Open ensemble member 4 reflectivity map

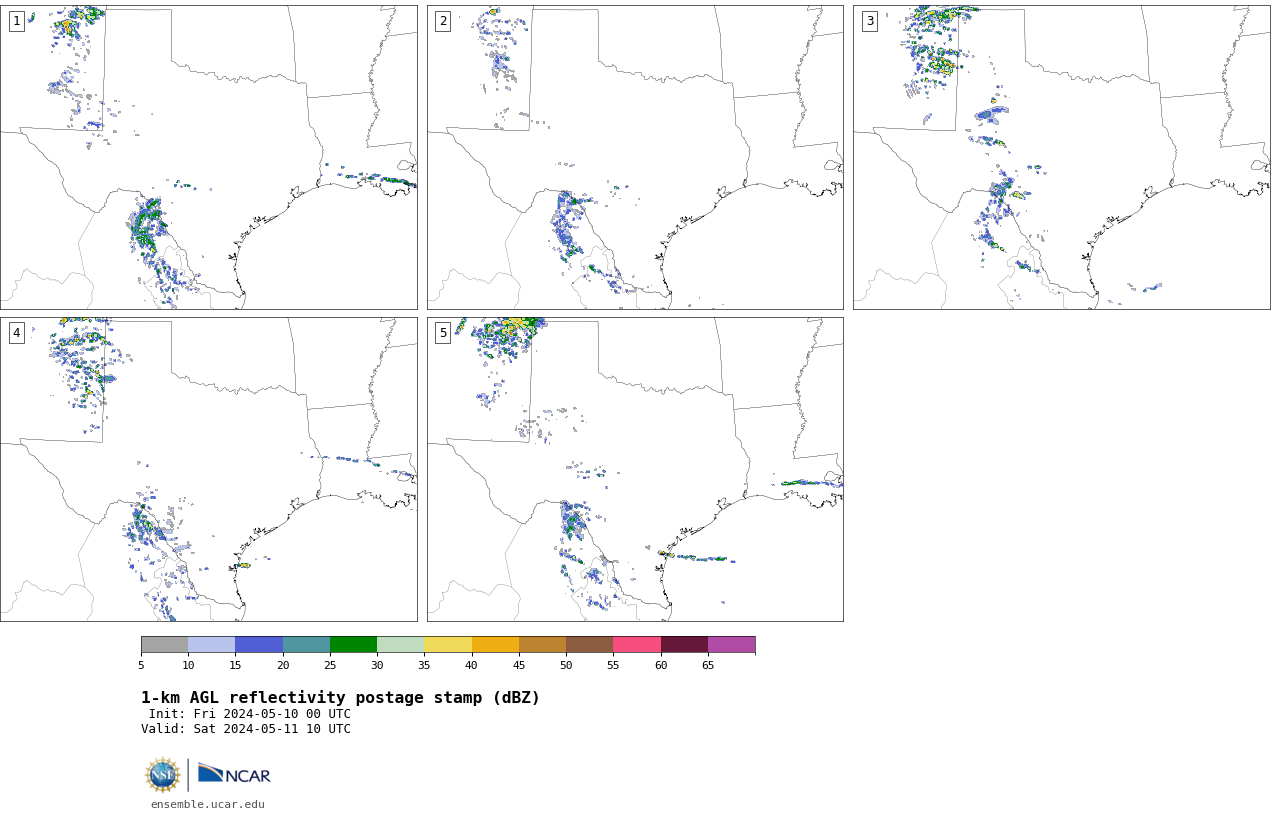click(209, 469)
